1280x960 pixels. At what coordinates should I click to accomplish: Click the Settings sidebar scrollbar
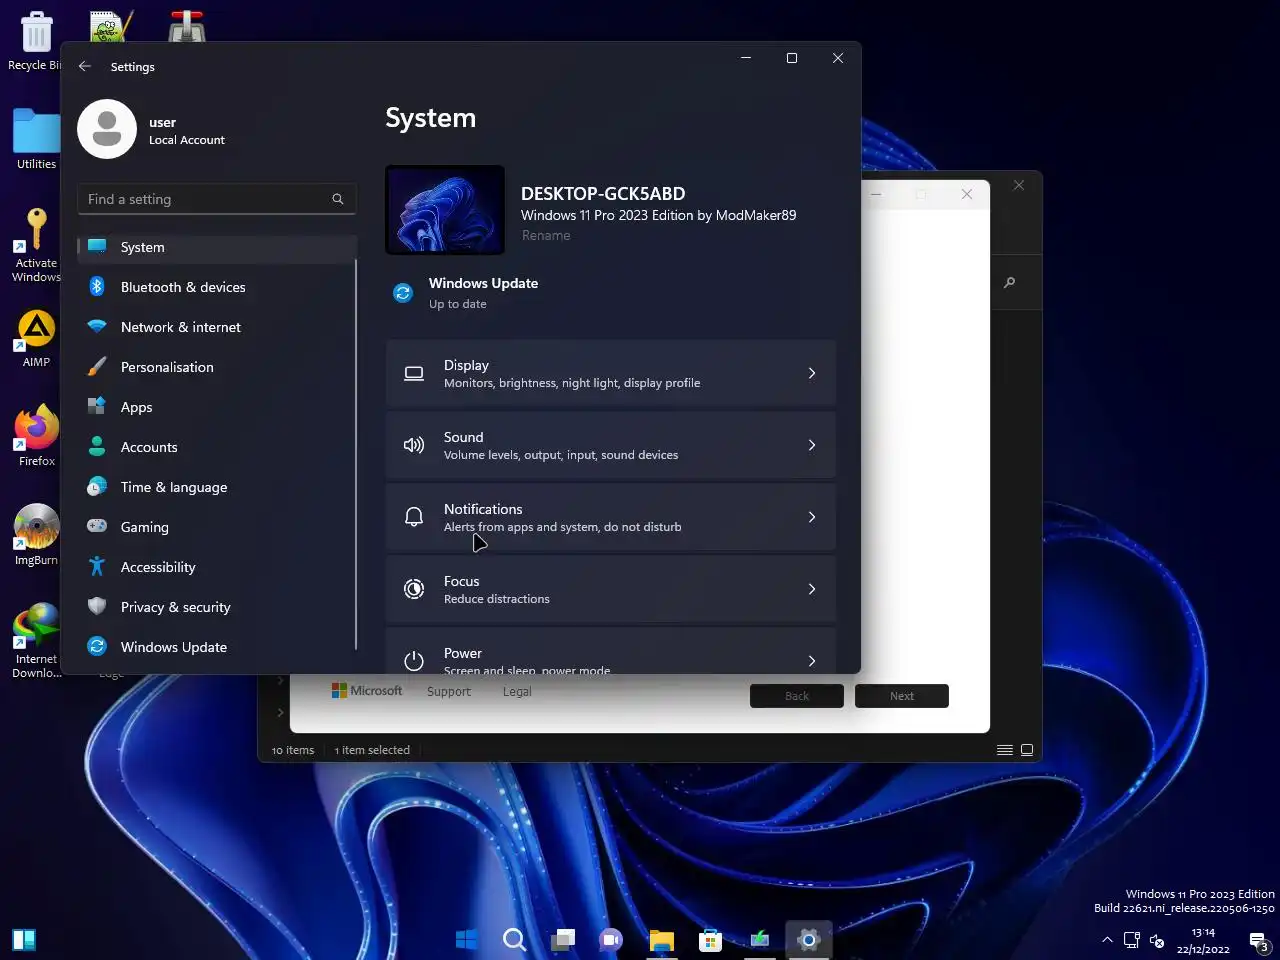click(x=356, y=455)
